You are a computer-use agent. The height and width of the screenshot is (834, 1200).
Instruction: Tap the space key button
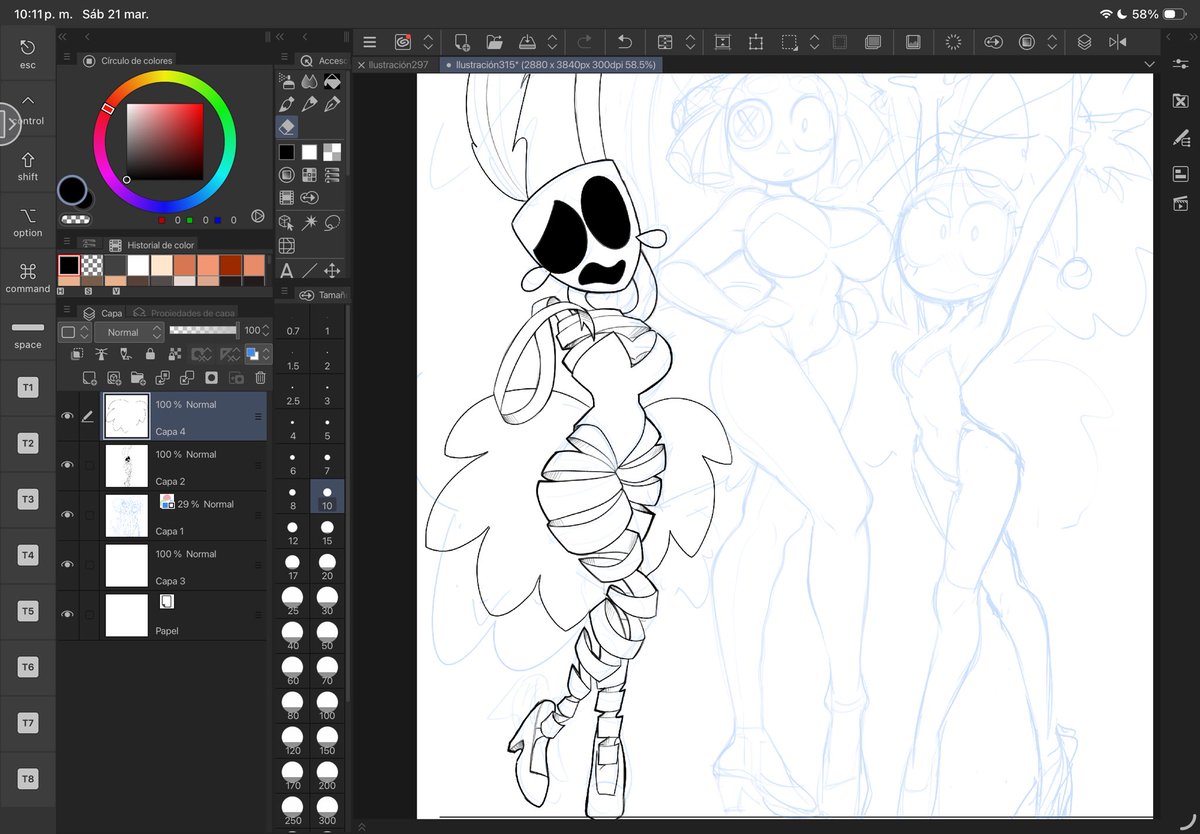[x=28, y=334]
